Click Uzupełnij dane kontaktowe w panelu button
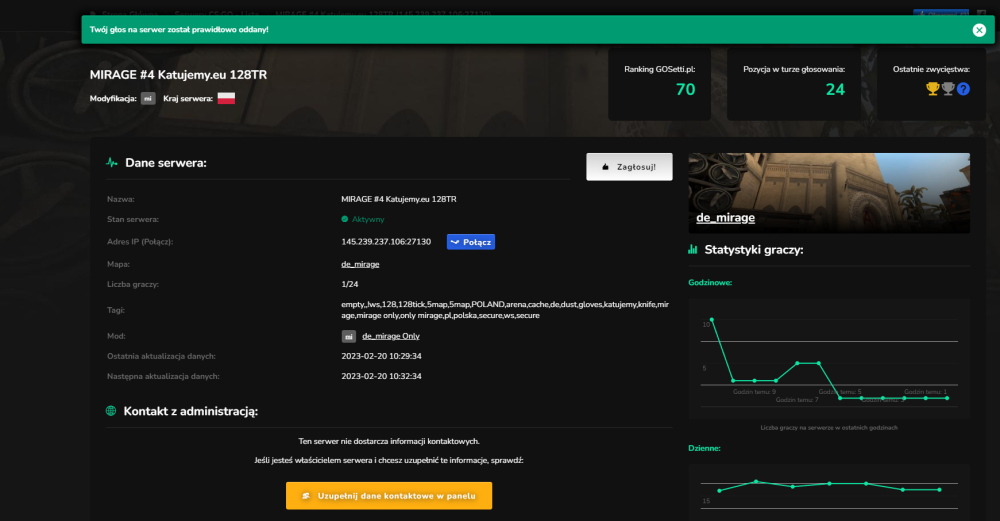Screen dimensions: 1000x521 (x=389, y=495)
